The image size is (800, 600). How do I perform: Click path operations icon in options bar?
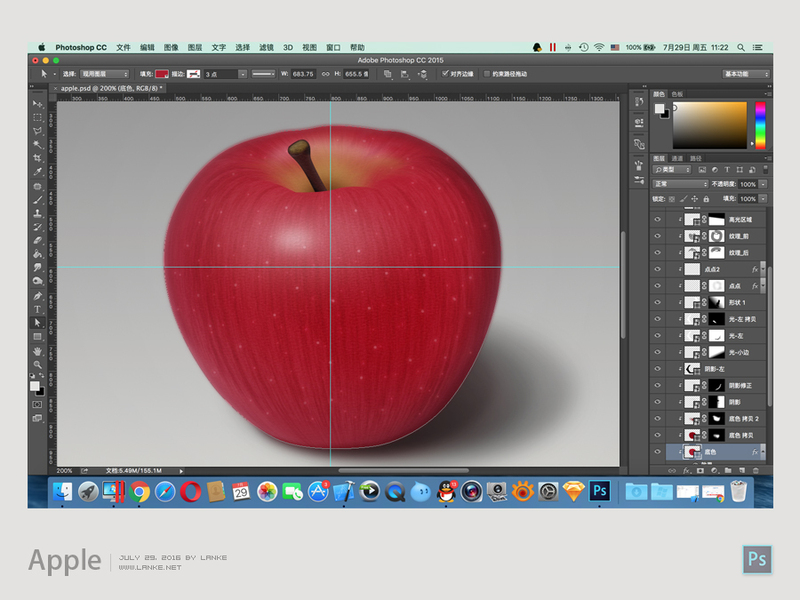click(x=388, y=74)
